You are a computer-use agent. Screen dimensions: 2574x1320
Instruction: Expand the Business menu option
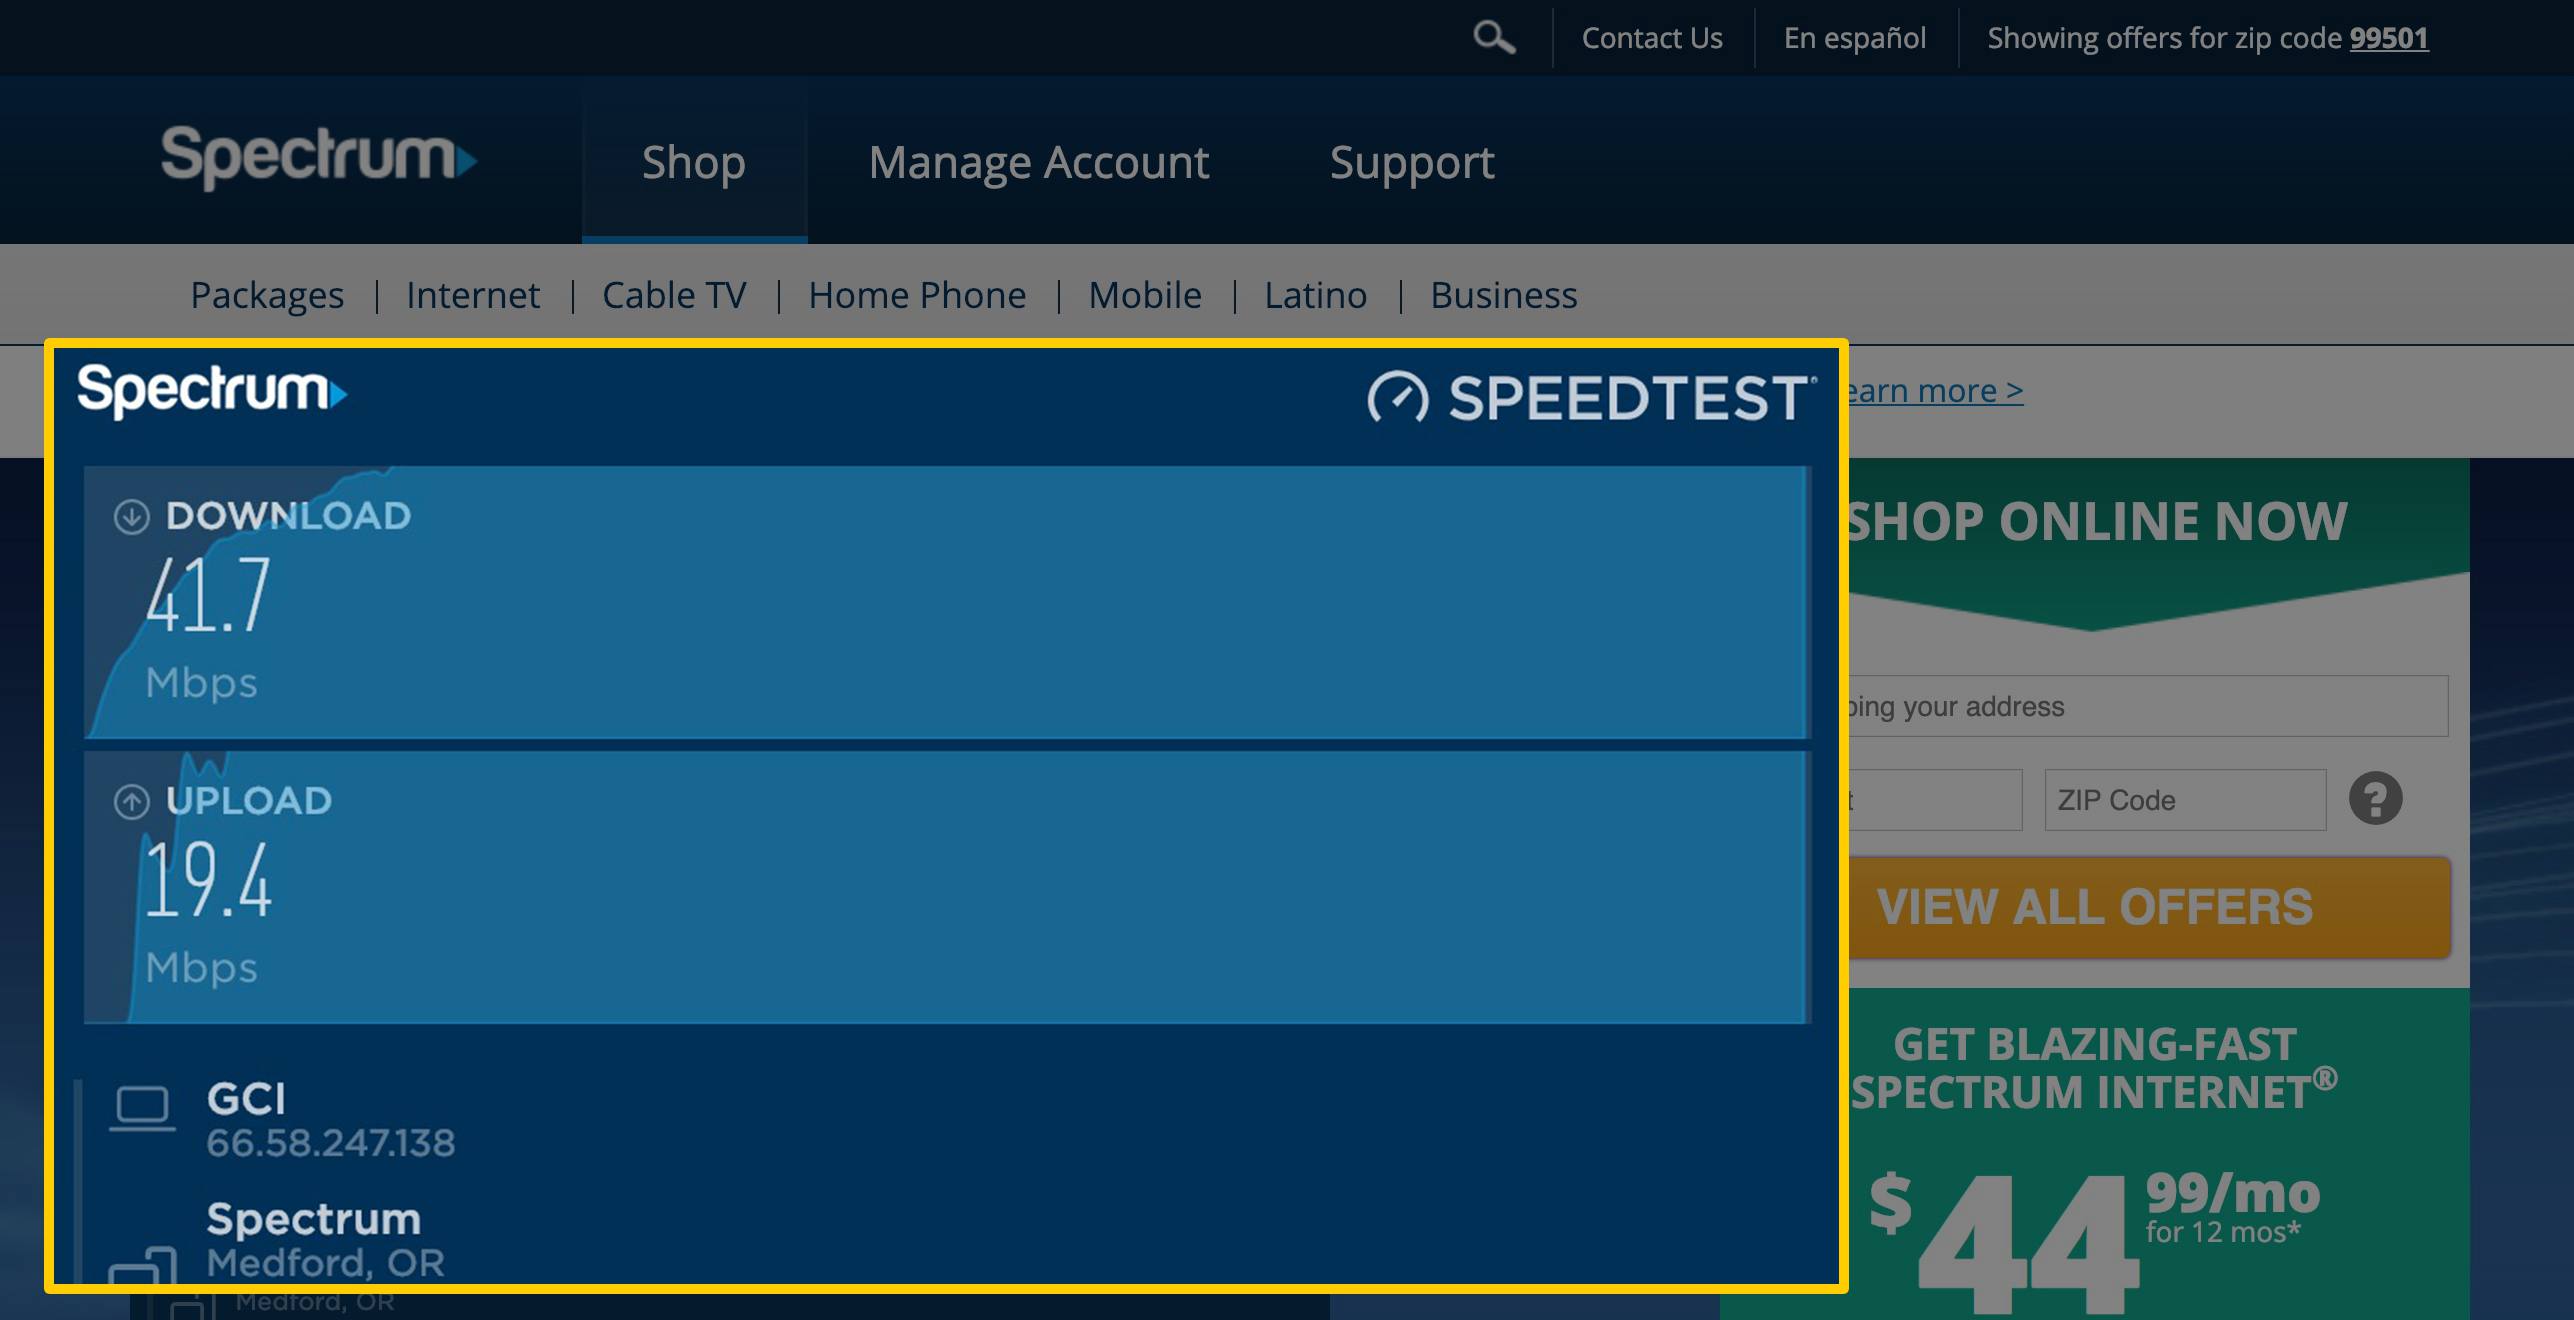point(1503,293)
